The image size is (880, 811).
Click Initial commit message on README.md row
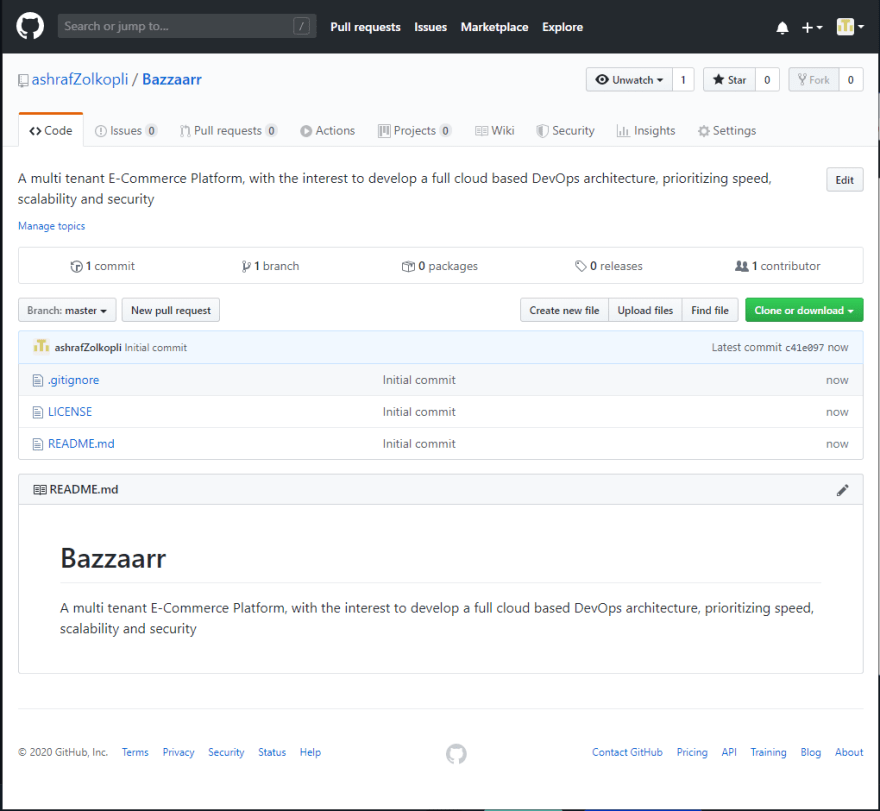[419, 444]
